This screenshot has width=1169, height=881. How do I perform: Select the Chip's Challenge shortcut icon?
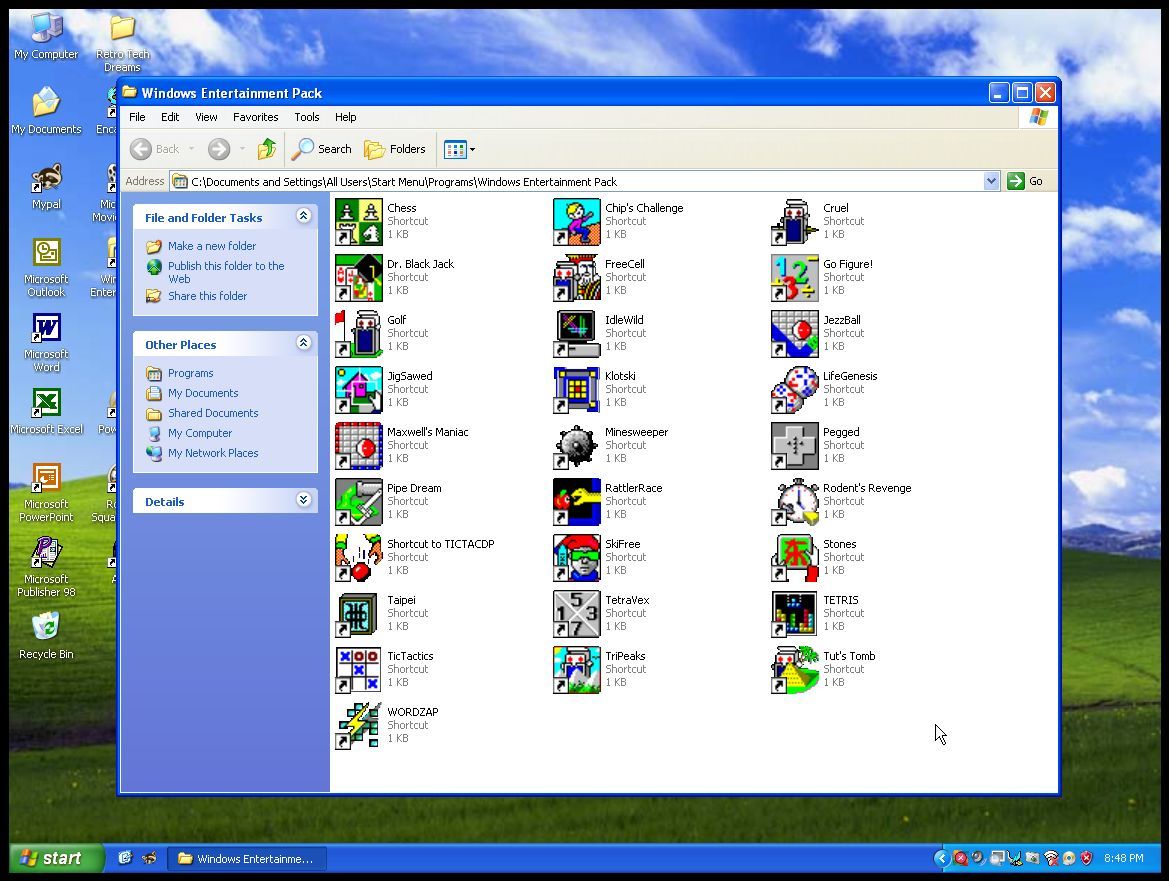pyautogui.click(x=576, y=222)
